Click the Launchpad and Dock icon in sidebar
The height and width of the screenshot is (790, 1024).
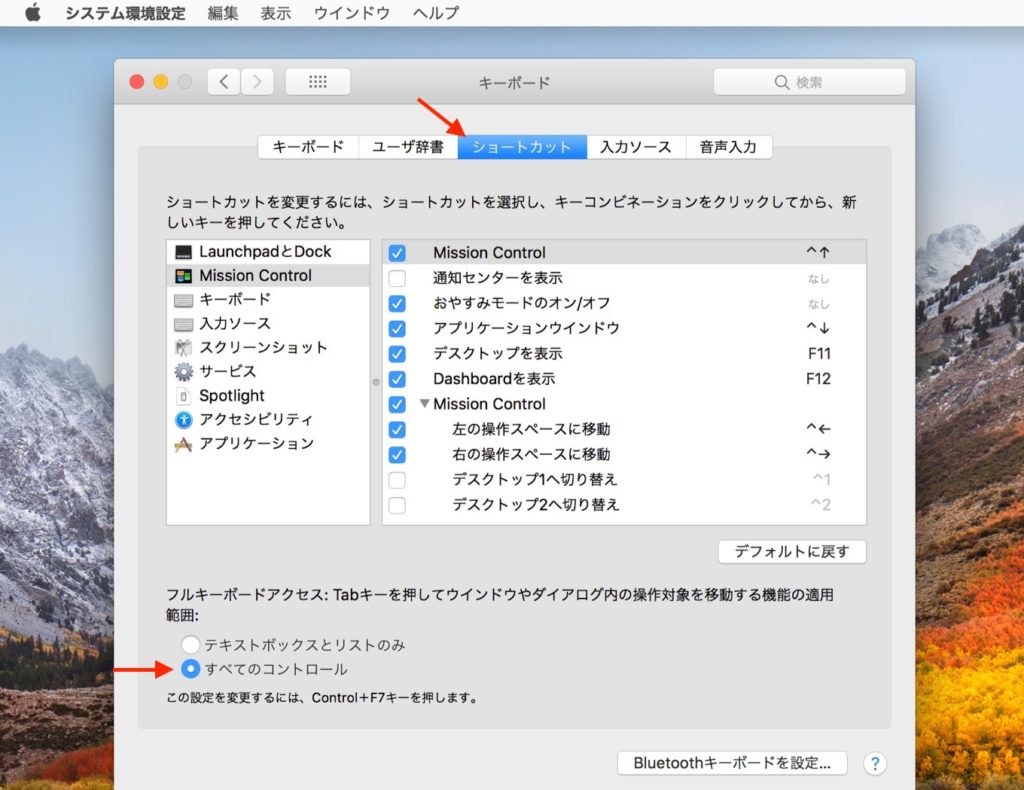click(184, 252)
